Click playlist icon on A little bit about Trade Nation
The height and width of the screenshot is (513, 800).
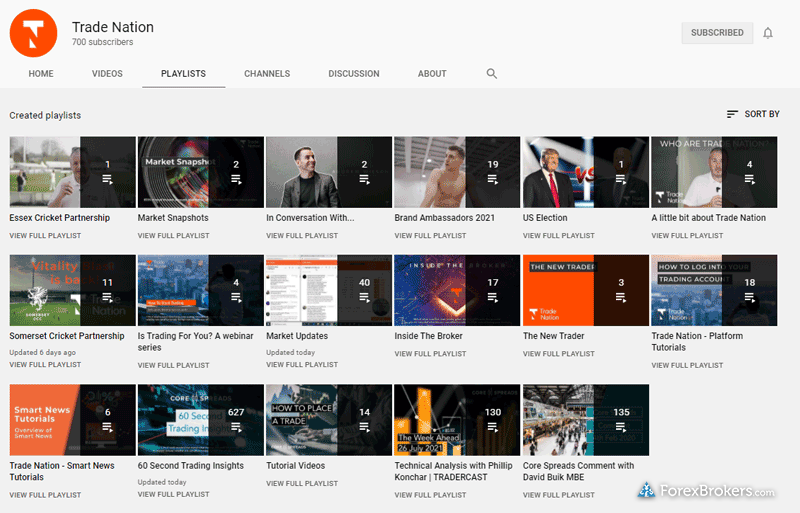coord(749,179)
